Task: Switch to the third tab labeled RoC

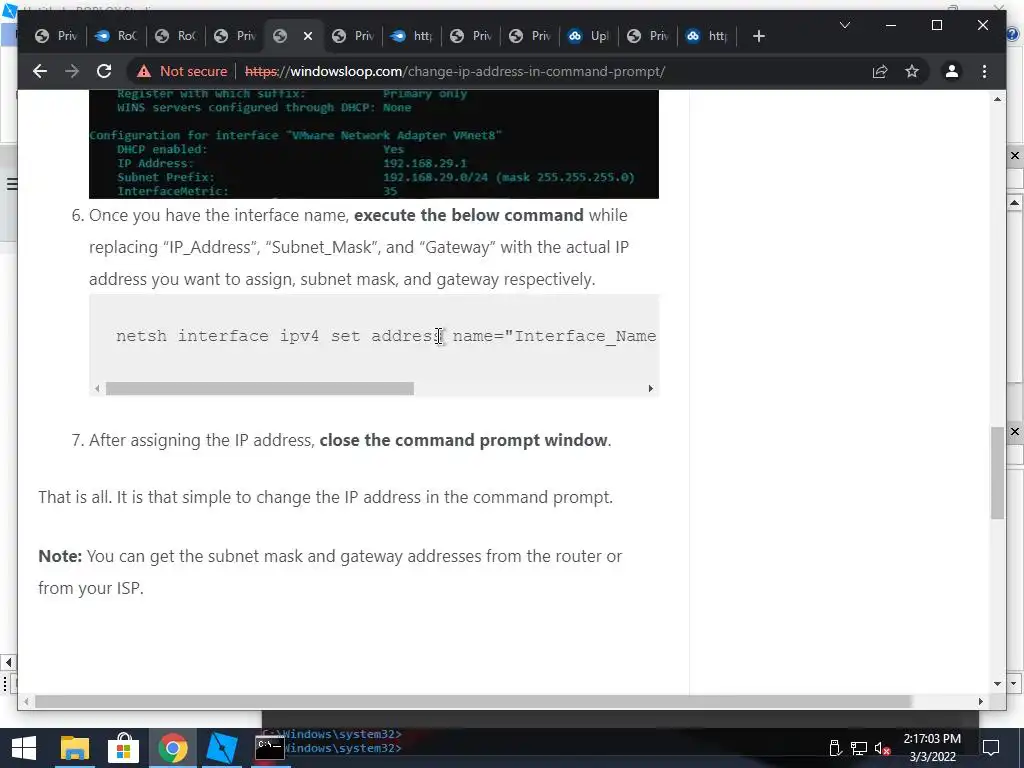Action: 176,36
